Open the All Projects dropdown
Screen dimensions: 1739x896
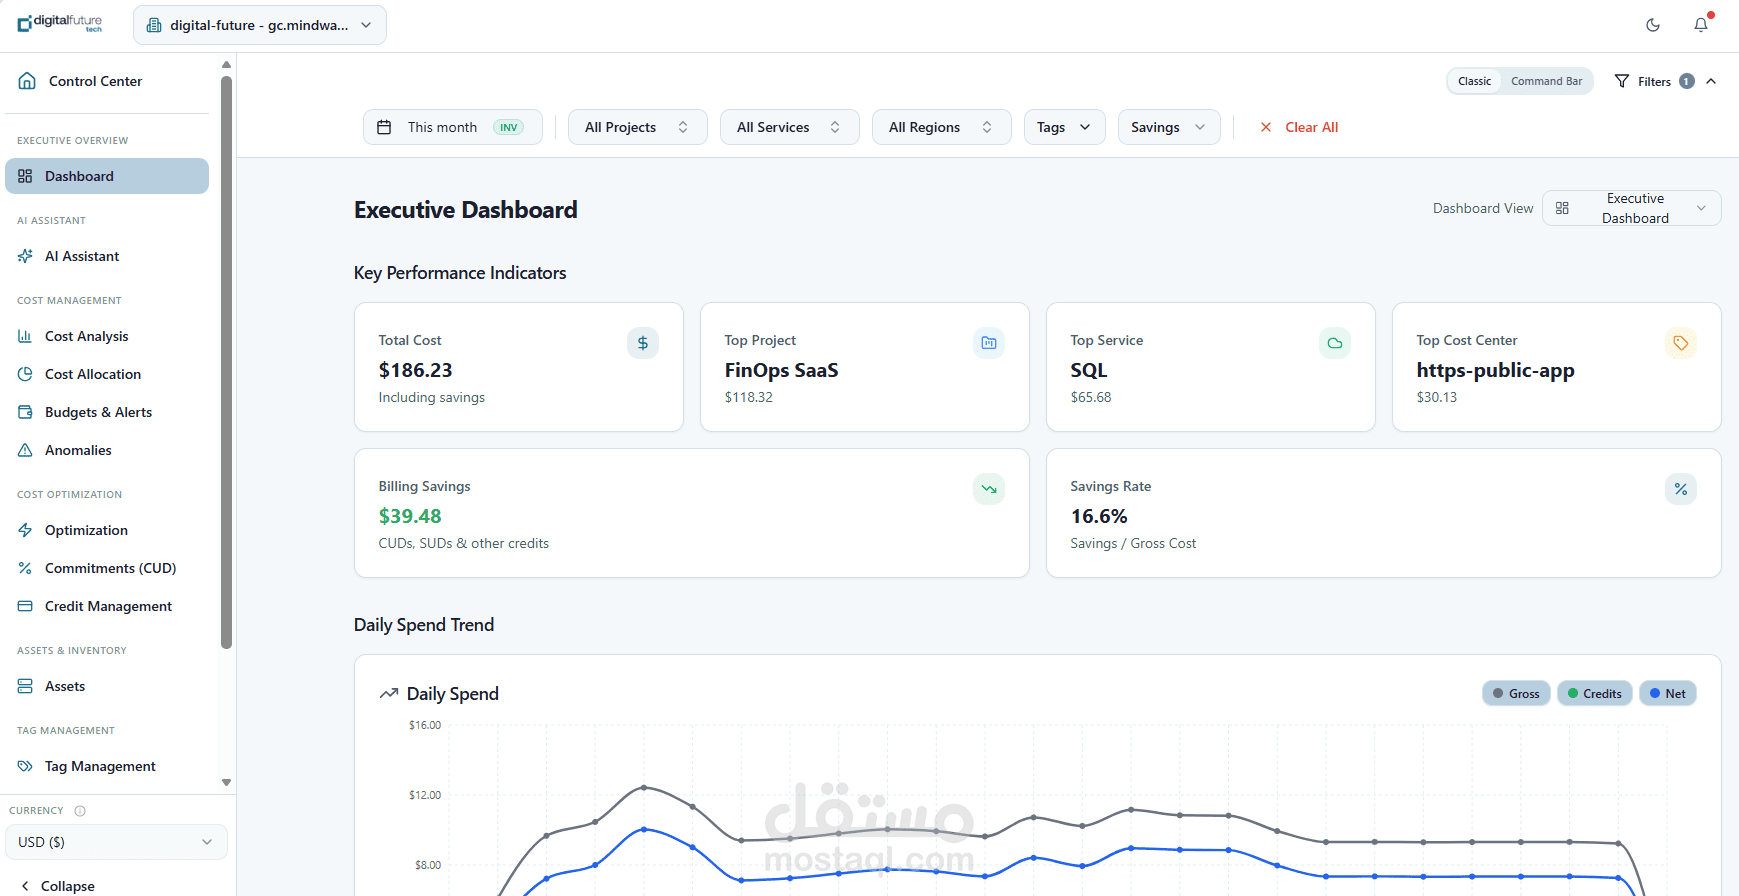(x=638, y=127)
